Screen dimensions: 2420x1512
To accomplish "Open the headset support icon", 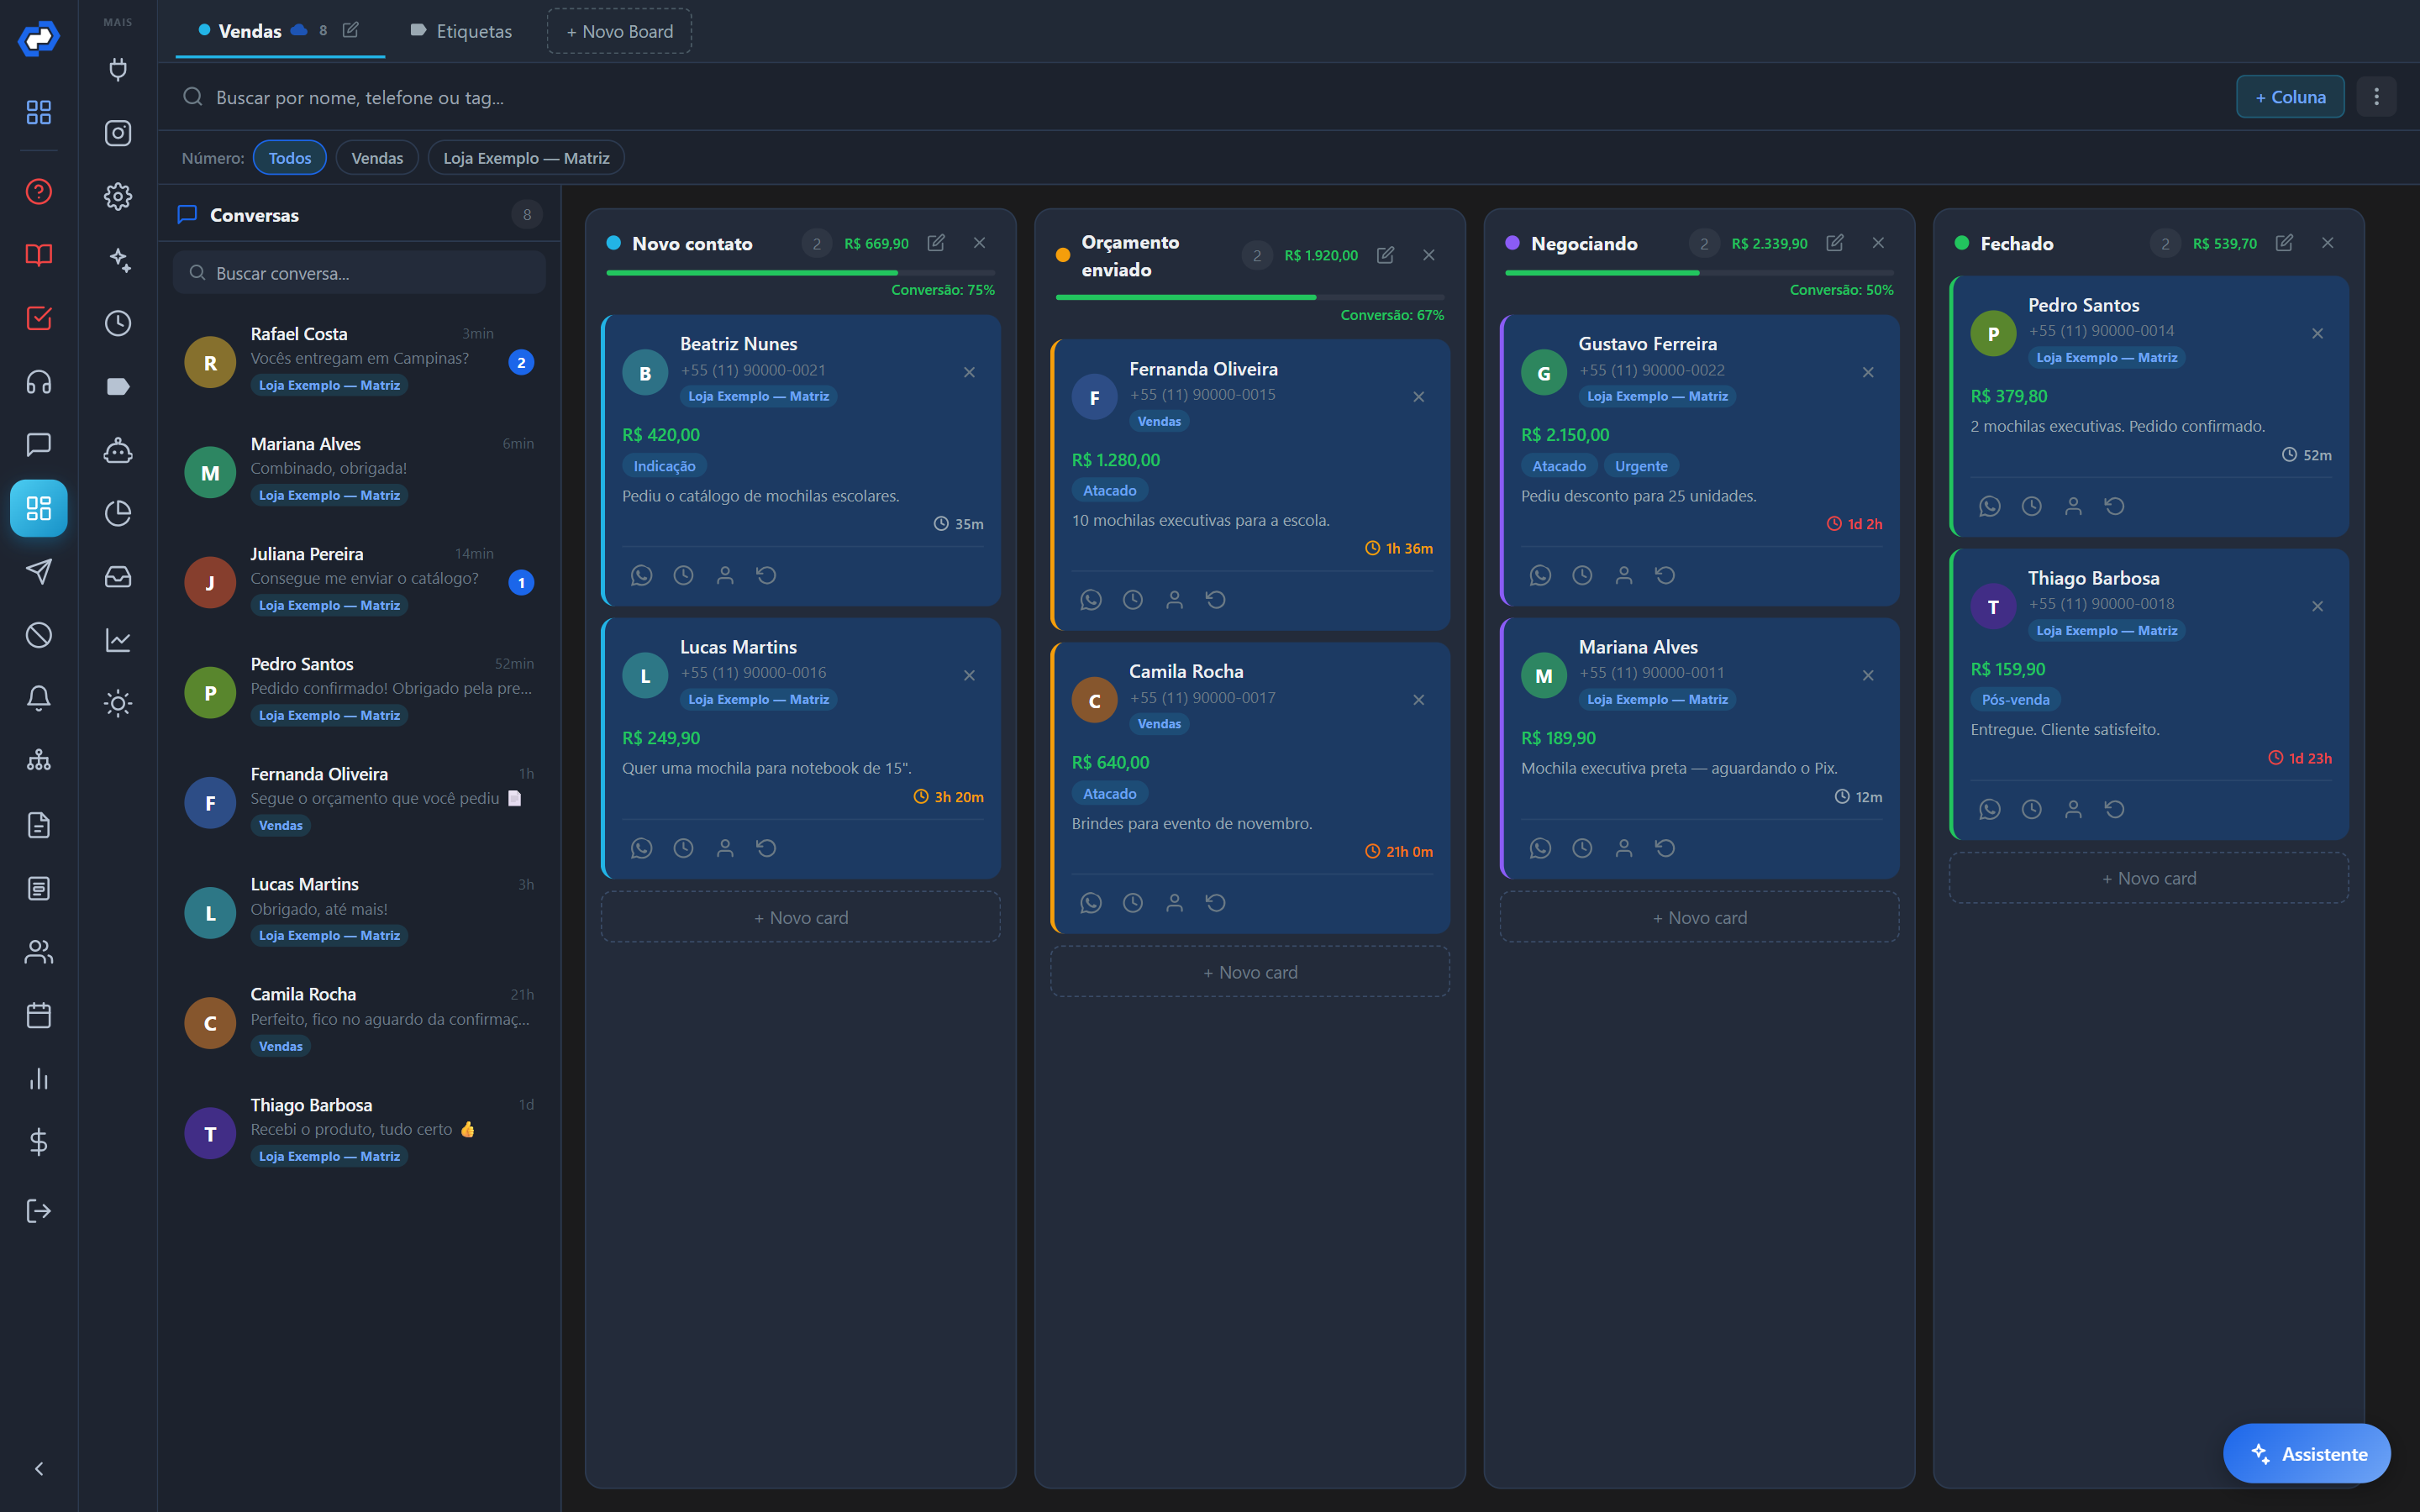I will coord(39,382).
